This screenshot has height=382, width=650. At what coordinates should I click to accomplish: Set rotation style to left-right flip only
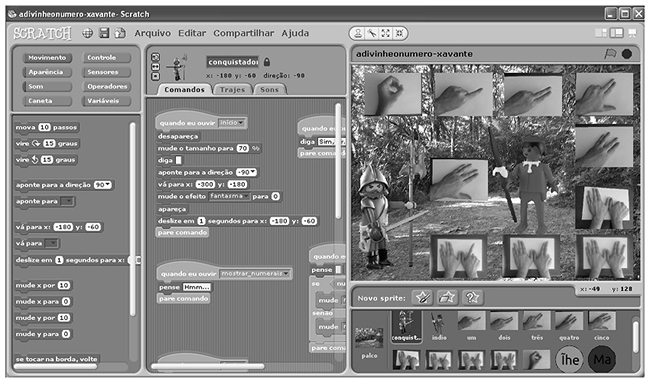click(155, 67)
